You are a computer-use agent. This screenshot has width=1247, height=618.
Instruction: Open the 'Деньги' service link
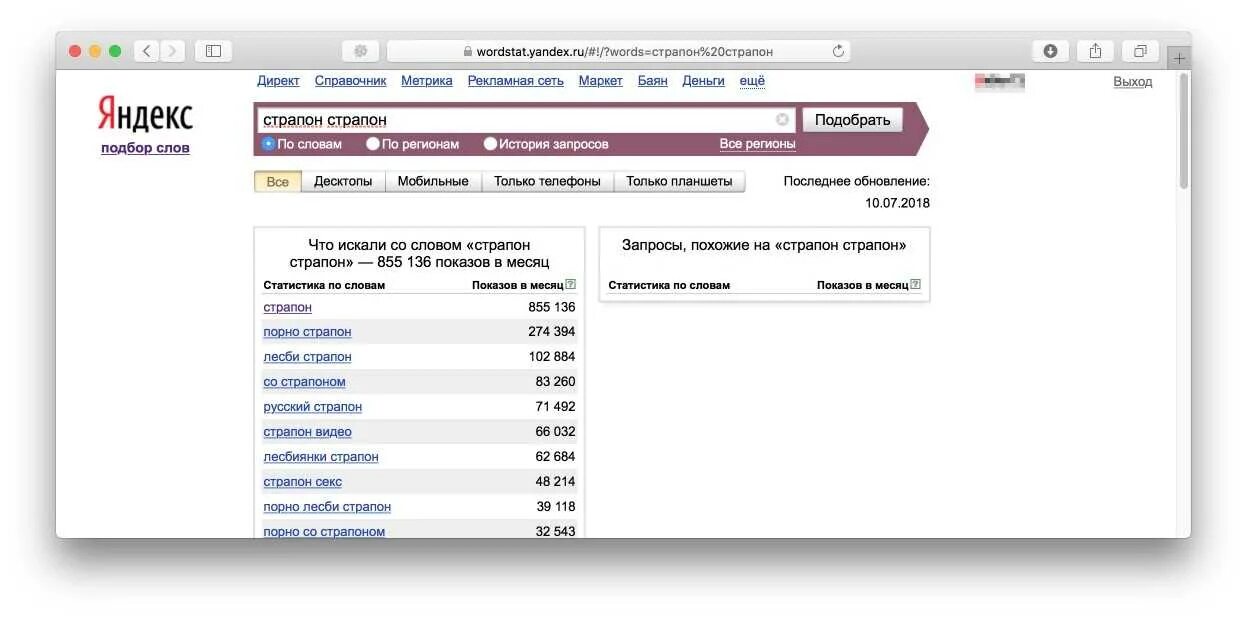click(704, 81)
